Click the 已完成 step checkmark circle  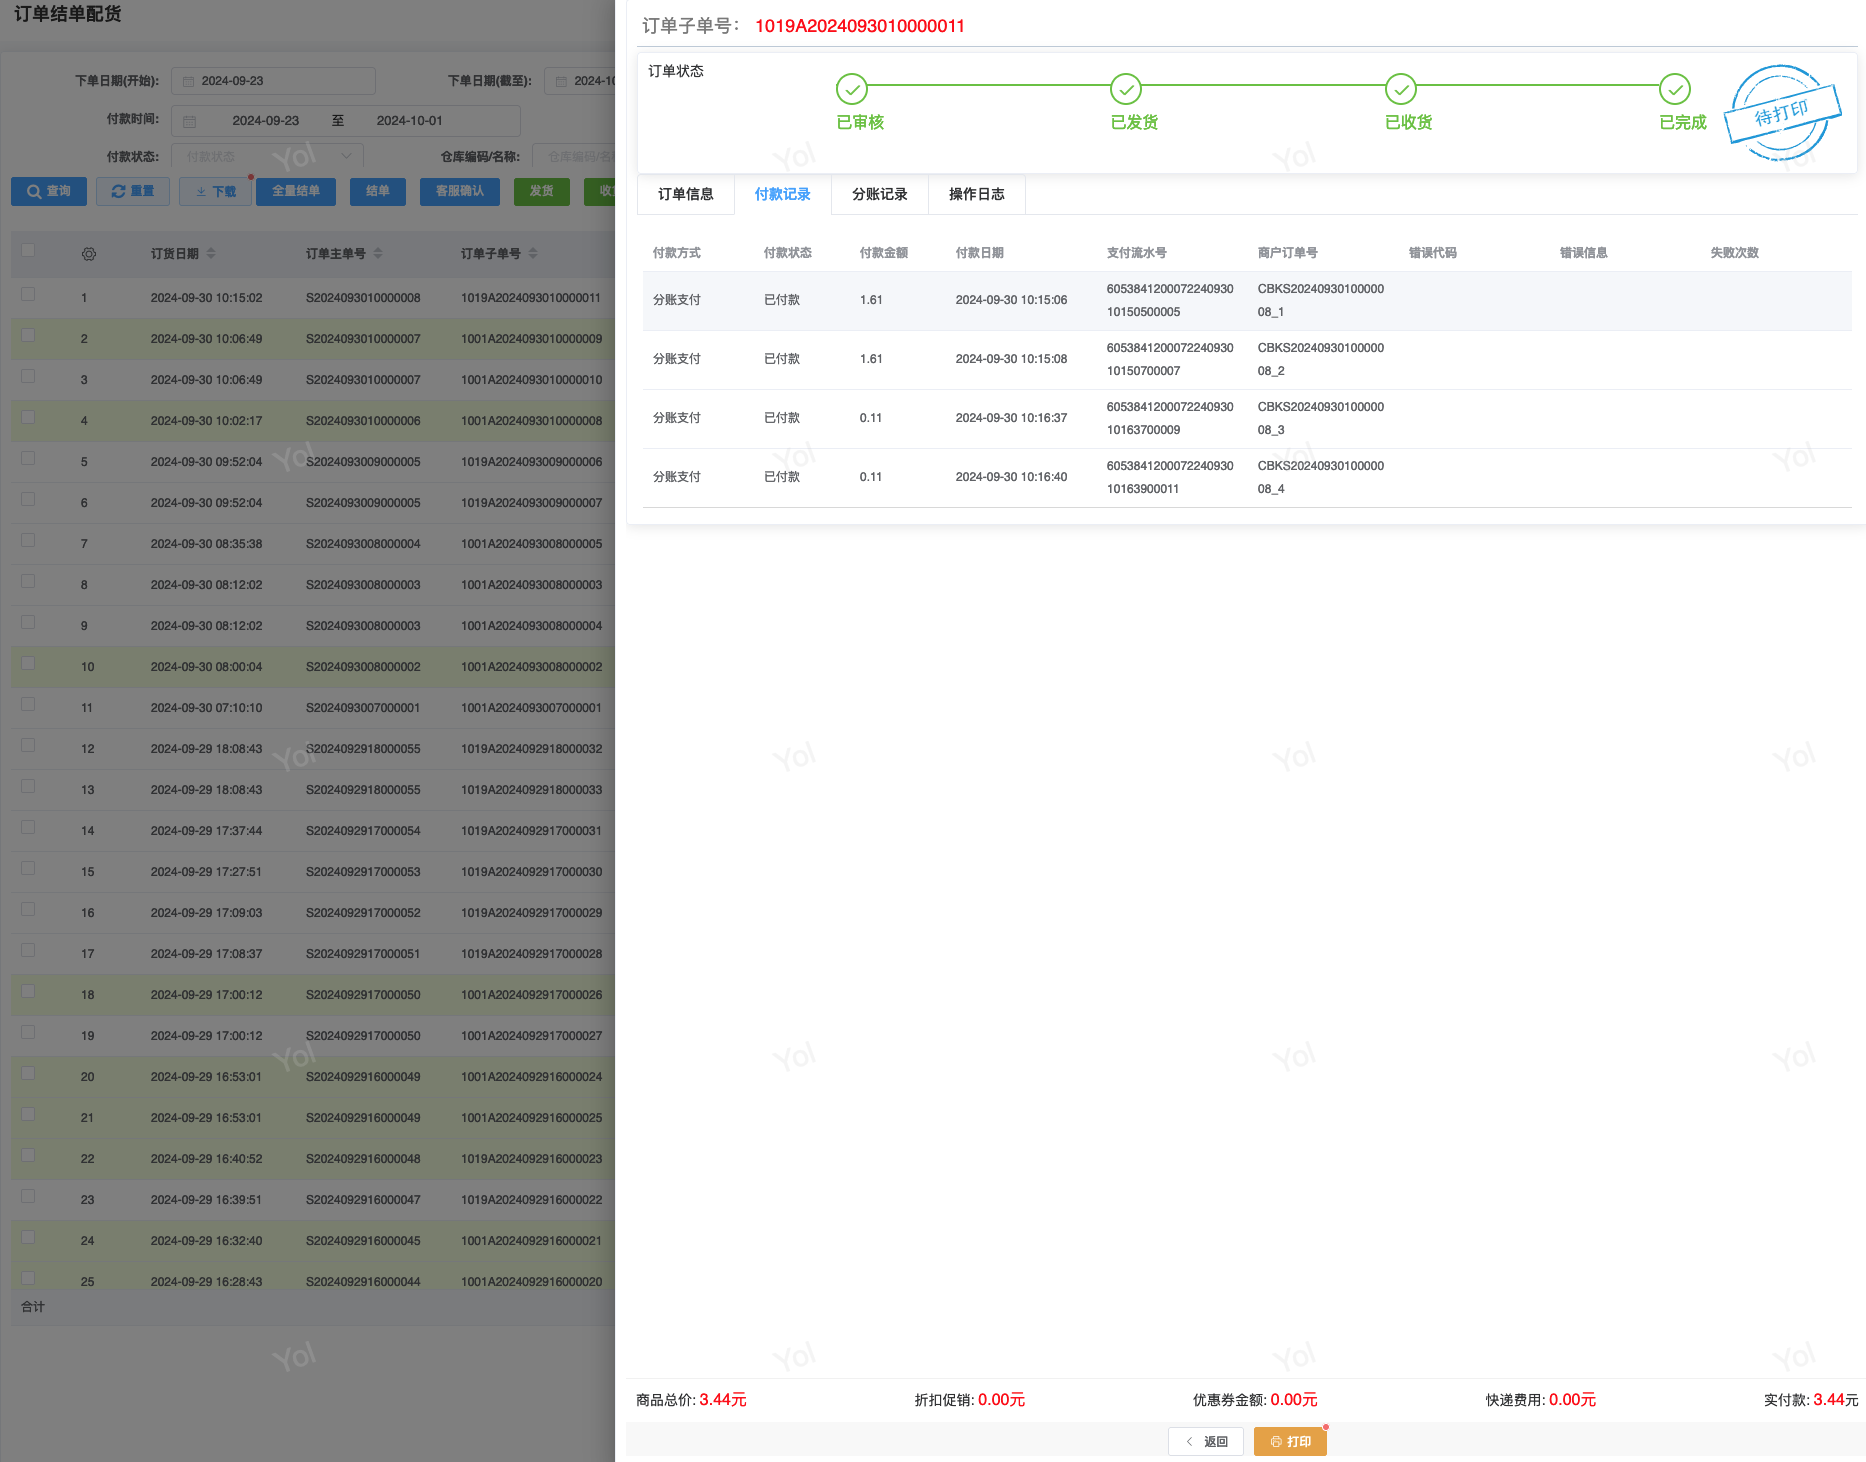(1674, 89)
